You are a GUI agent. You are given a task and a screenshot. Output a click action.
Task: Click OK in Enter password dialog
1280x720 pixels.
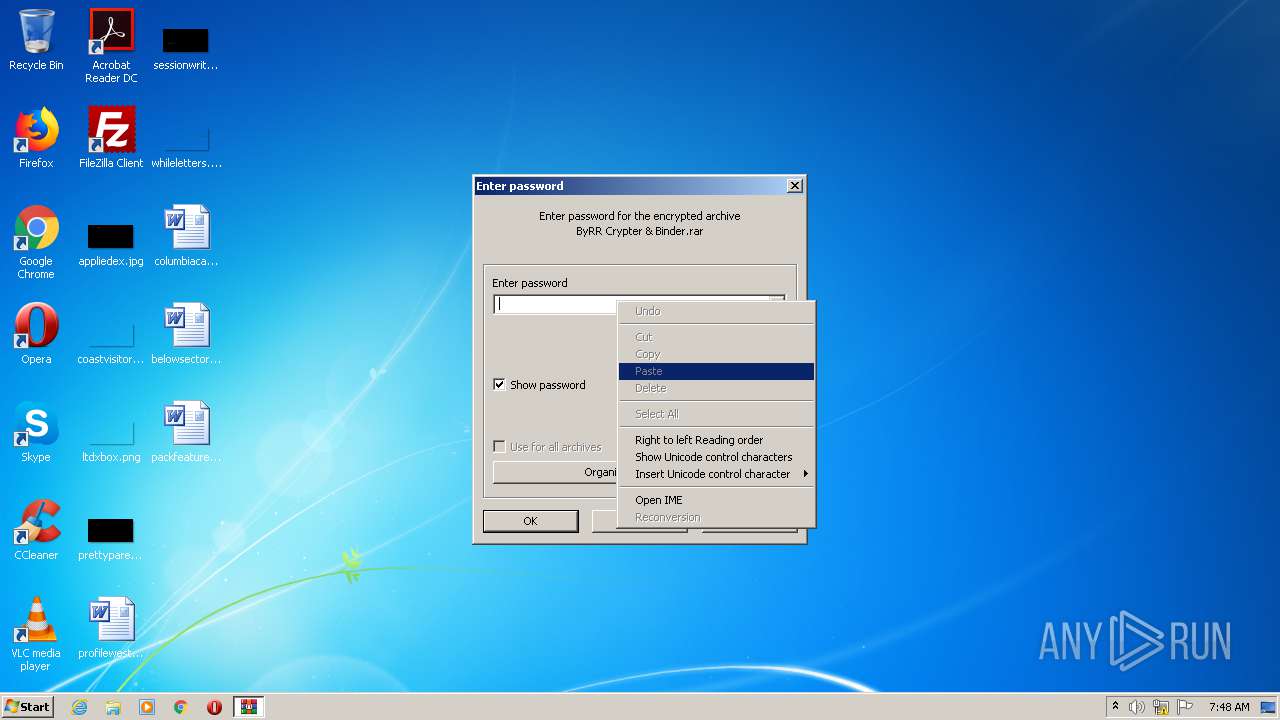tap(530, 520)
